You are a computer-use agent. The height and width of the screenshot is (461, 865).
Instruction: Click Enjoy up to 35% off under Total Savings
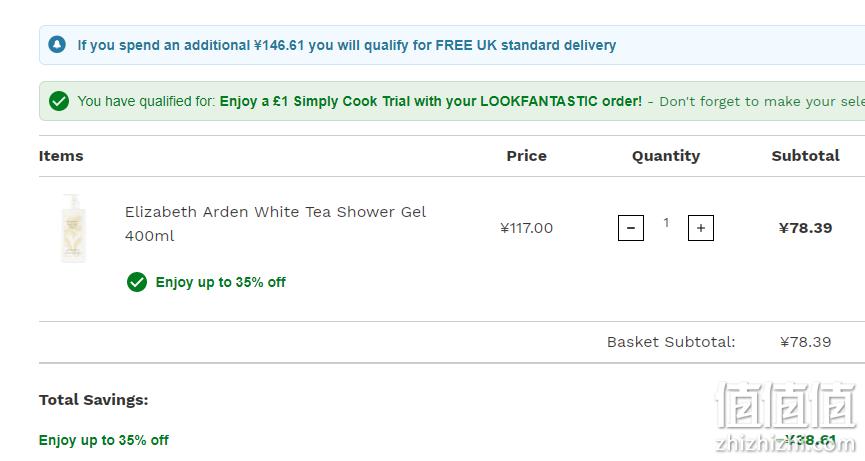tap(104, 440)
